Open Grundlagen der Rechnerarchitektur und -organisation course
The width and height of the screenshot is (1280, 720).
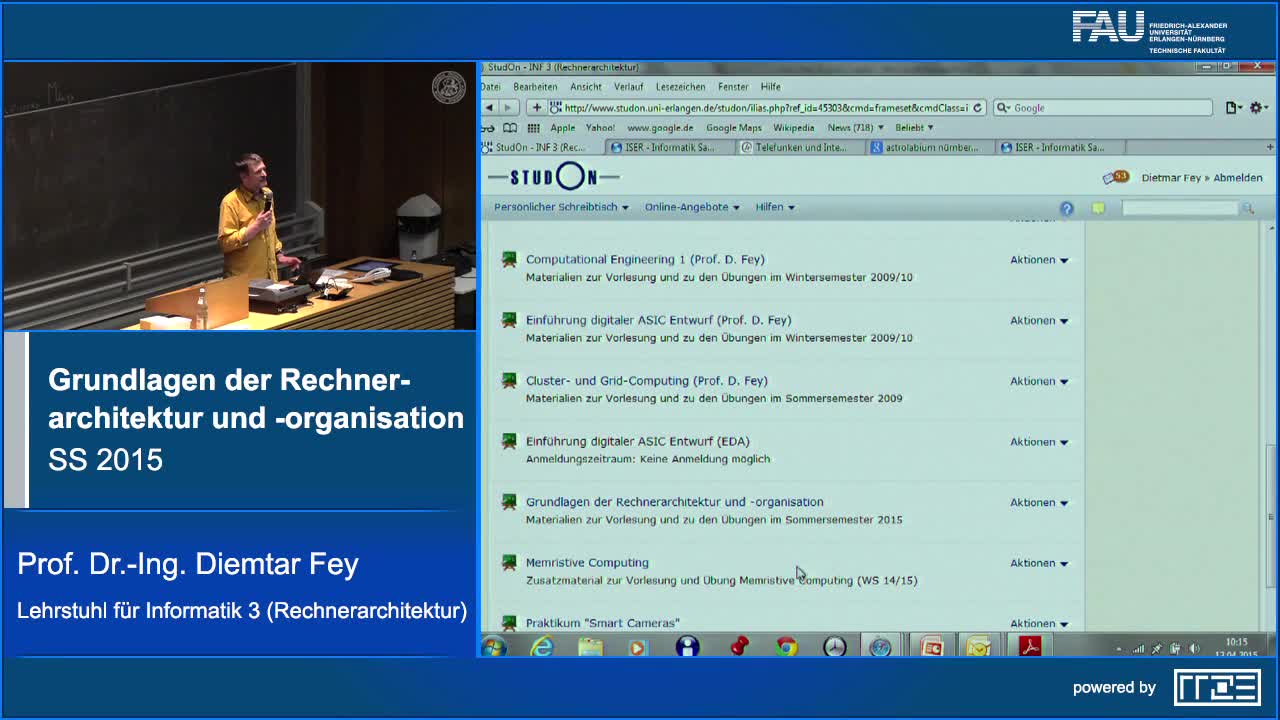[x=674, y=502]
